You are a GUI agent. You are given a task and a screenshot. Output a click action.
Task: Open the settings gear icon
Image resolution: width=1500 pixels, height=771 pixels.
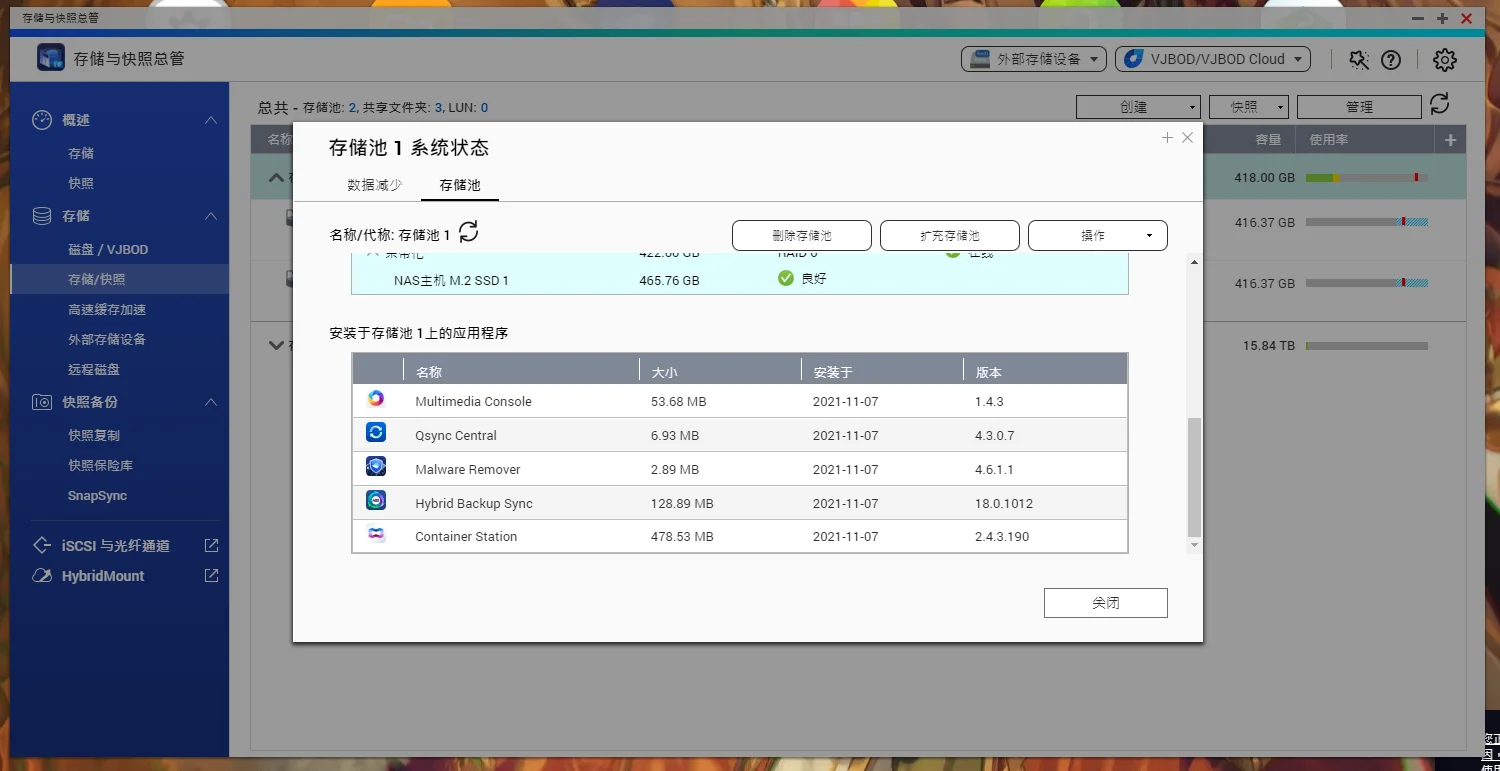click(1444, 60)
